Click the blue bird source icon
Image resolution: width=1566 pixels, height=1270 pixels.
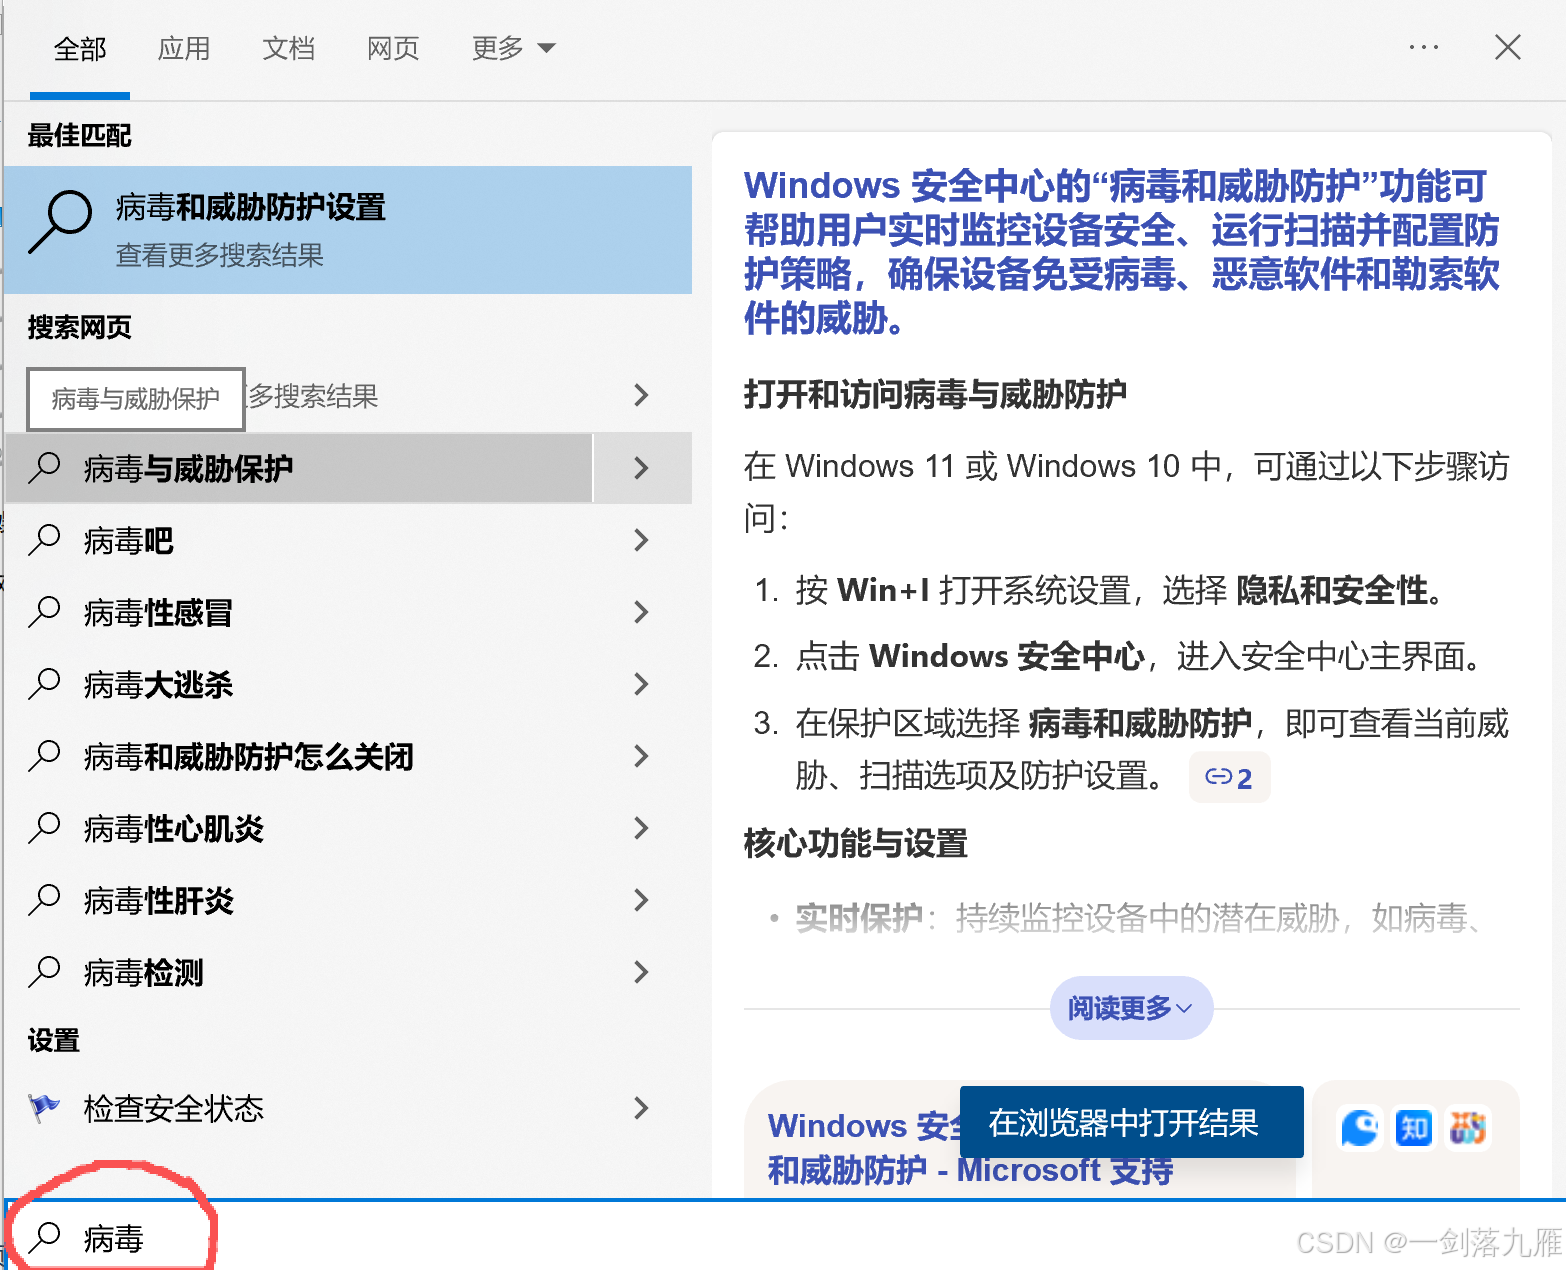(1360, 1128)
